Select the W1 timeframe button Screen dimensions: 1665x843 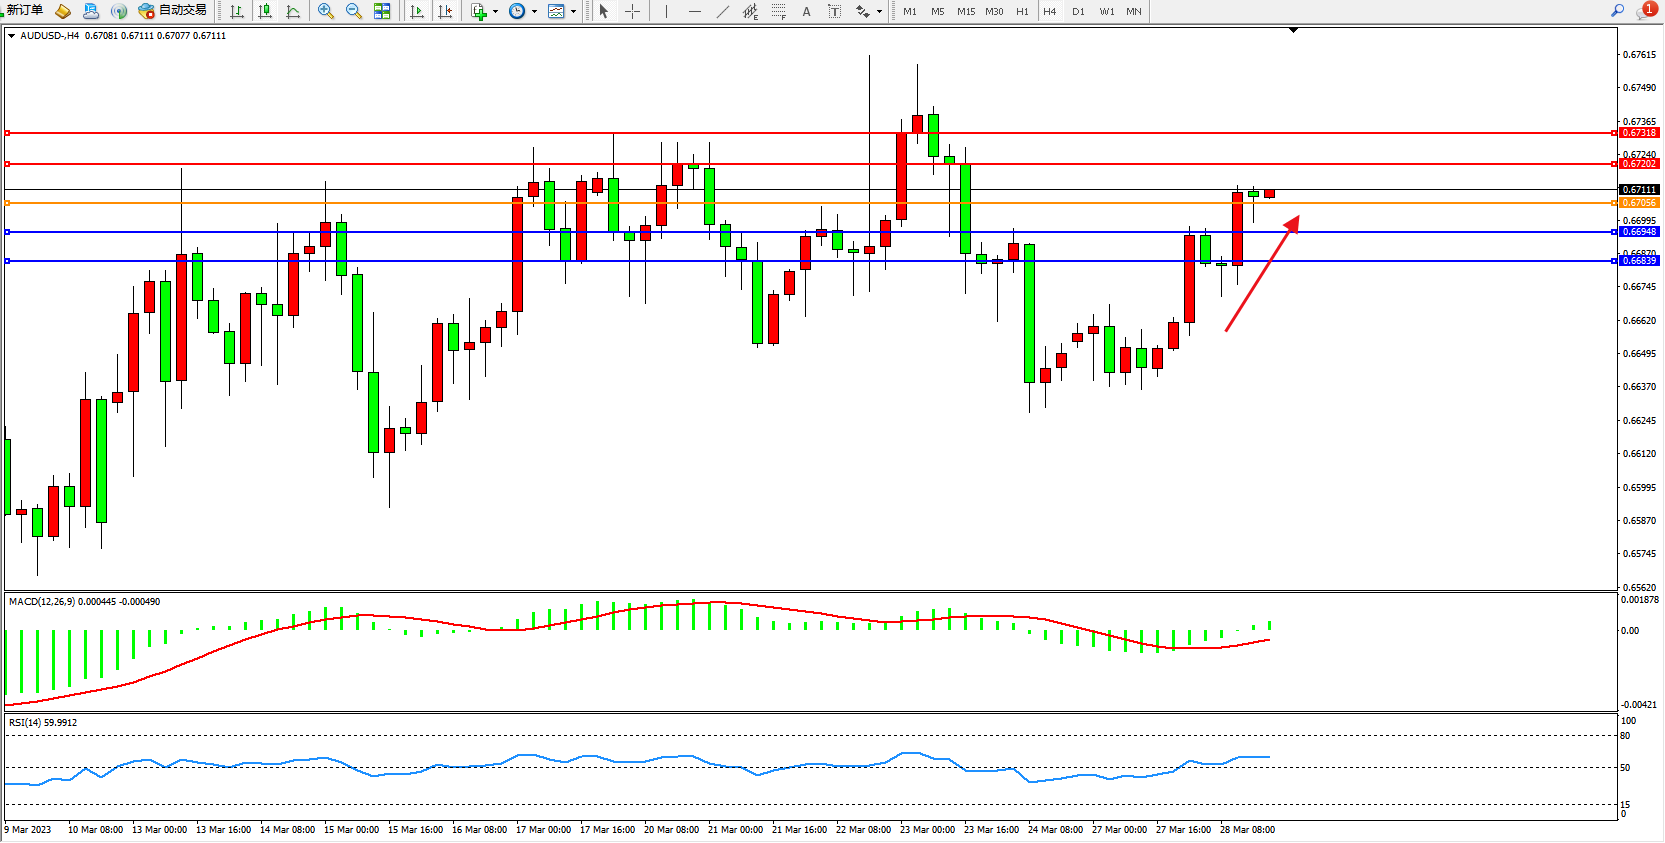point(1106,12)
